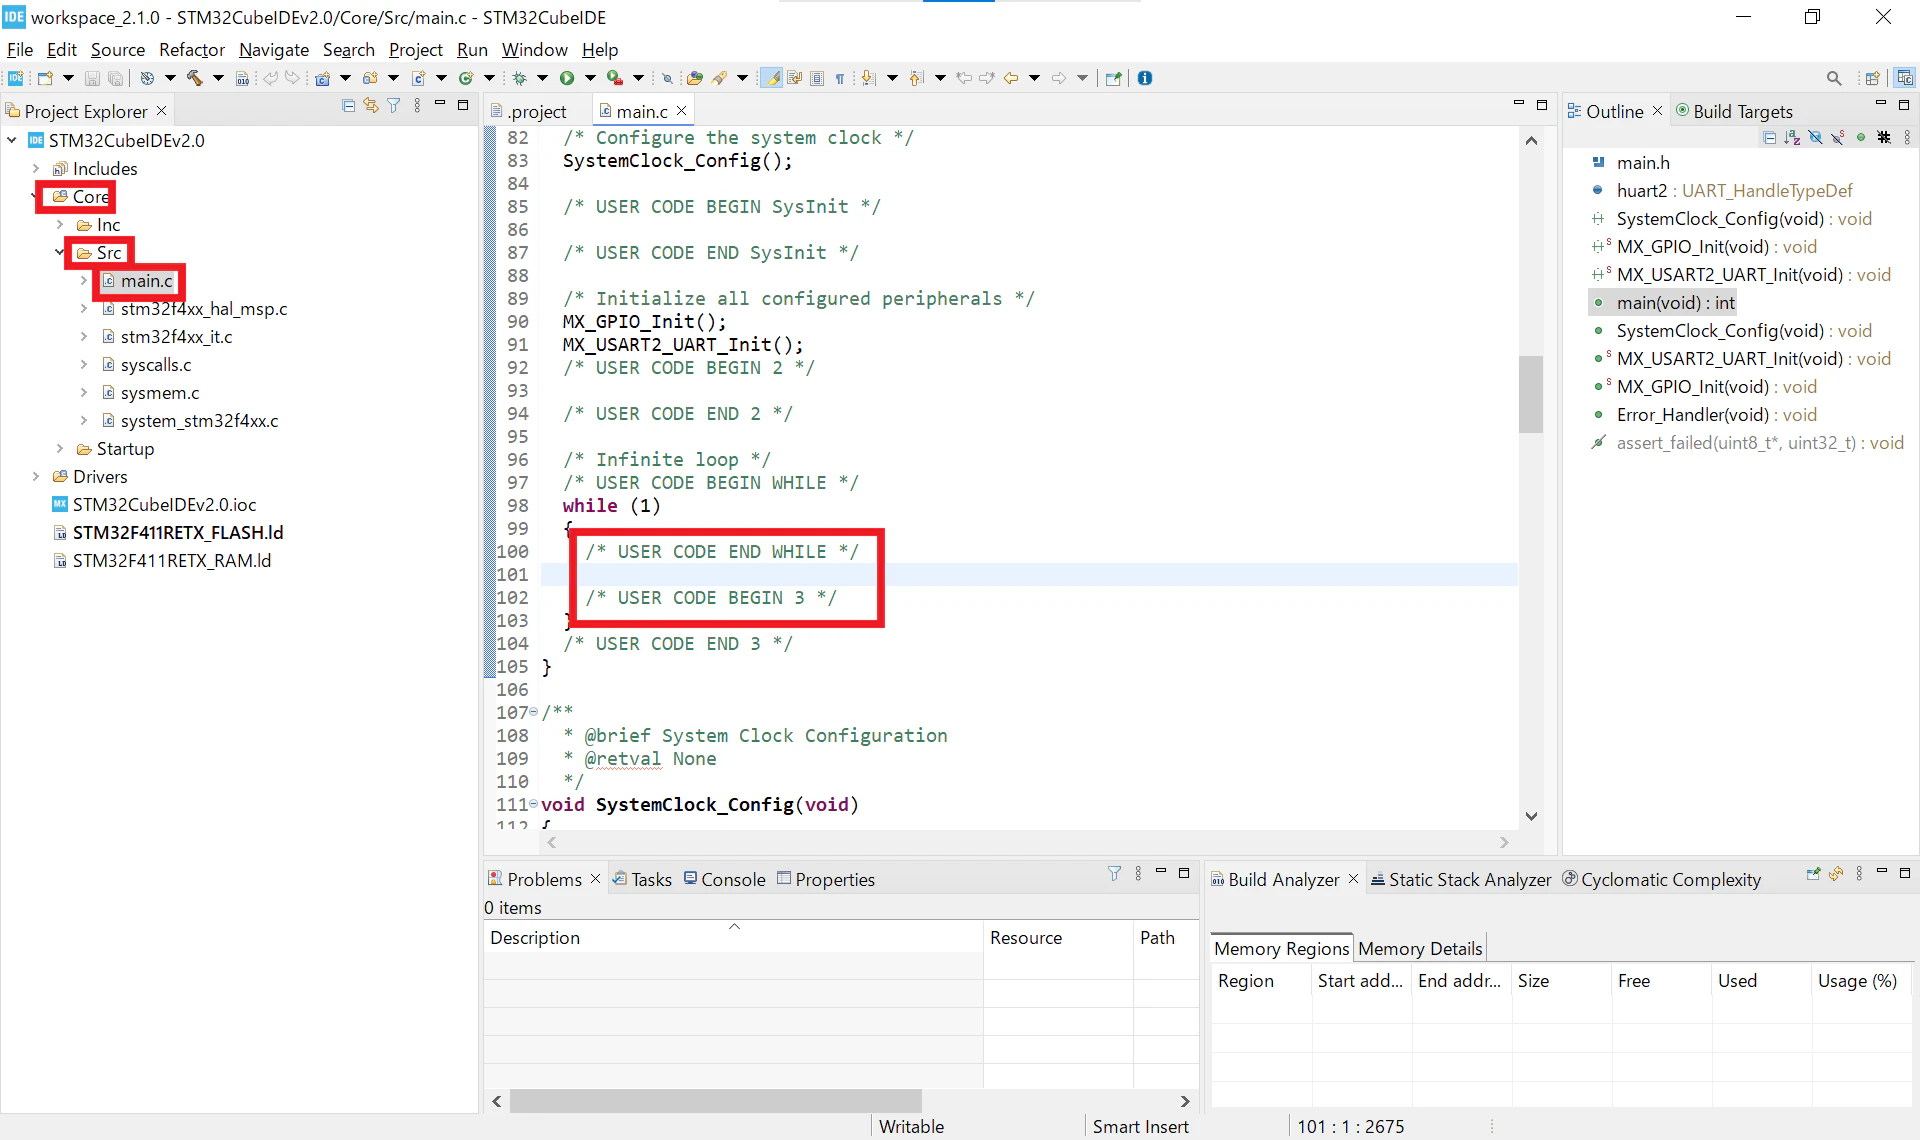Click the Save floppy disk icon
Image resolution: width=1920 pixels, height=1140 pixels.
[92, 78]
